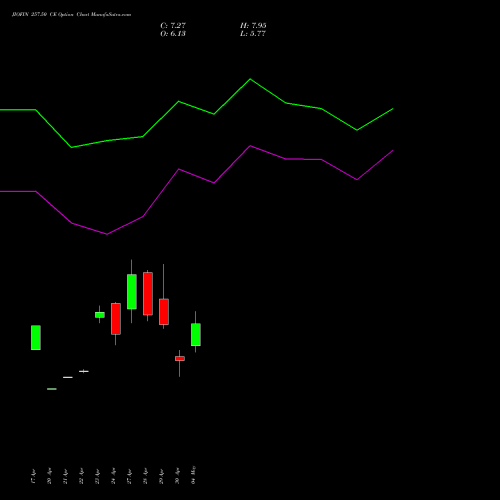Click the red candlestick above 29 Apr
The image size is (500, 500).
(164, 312)
